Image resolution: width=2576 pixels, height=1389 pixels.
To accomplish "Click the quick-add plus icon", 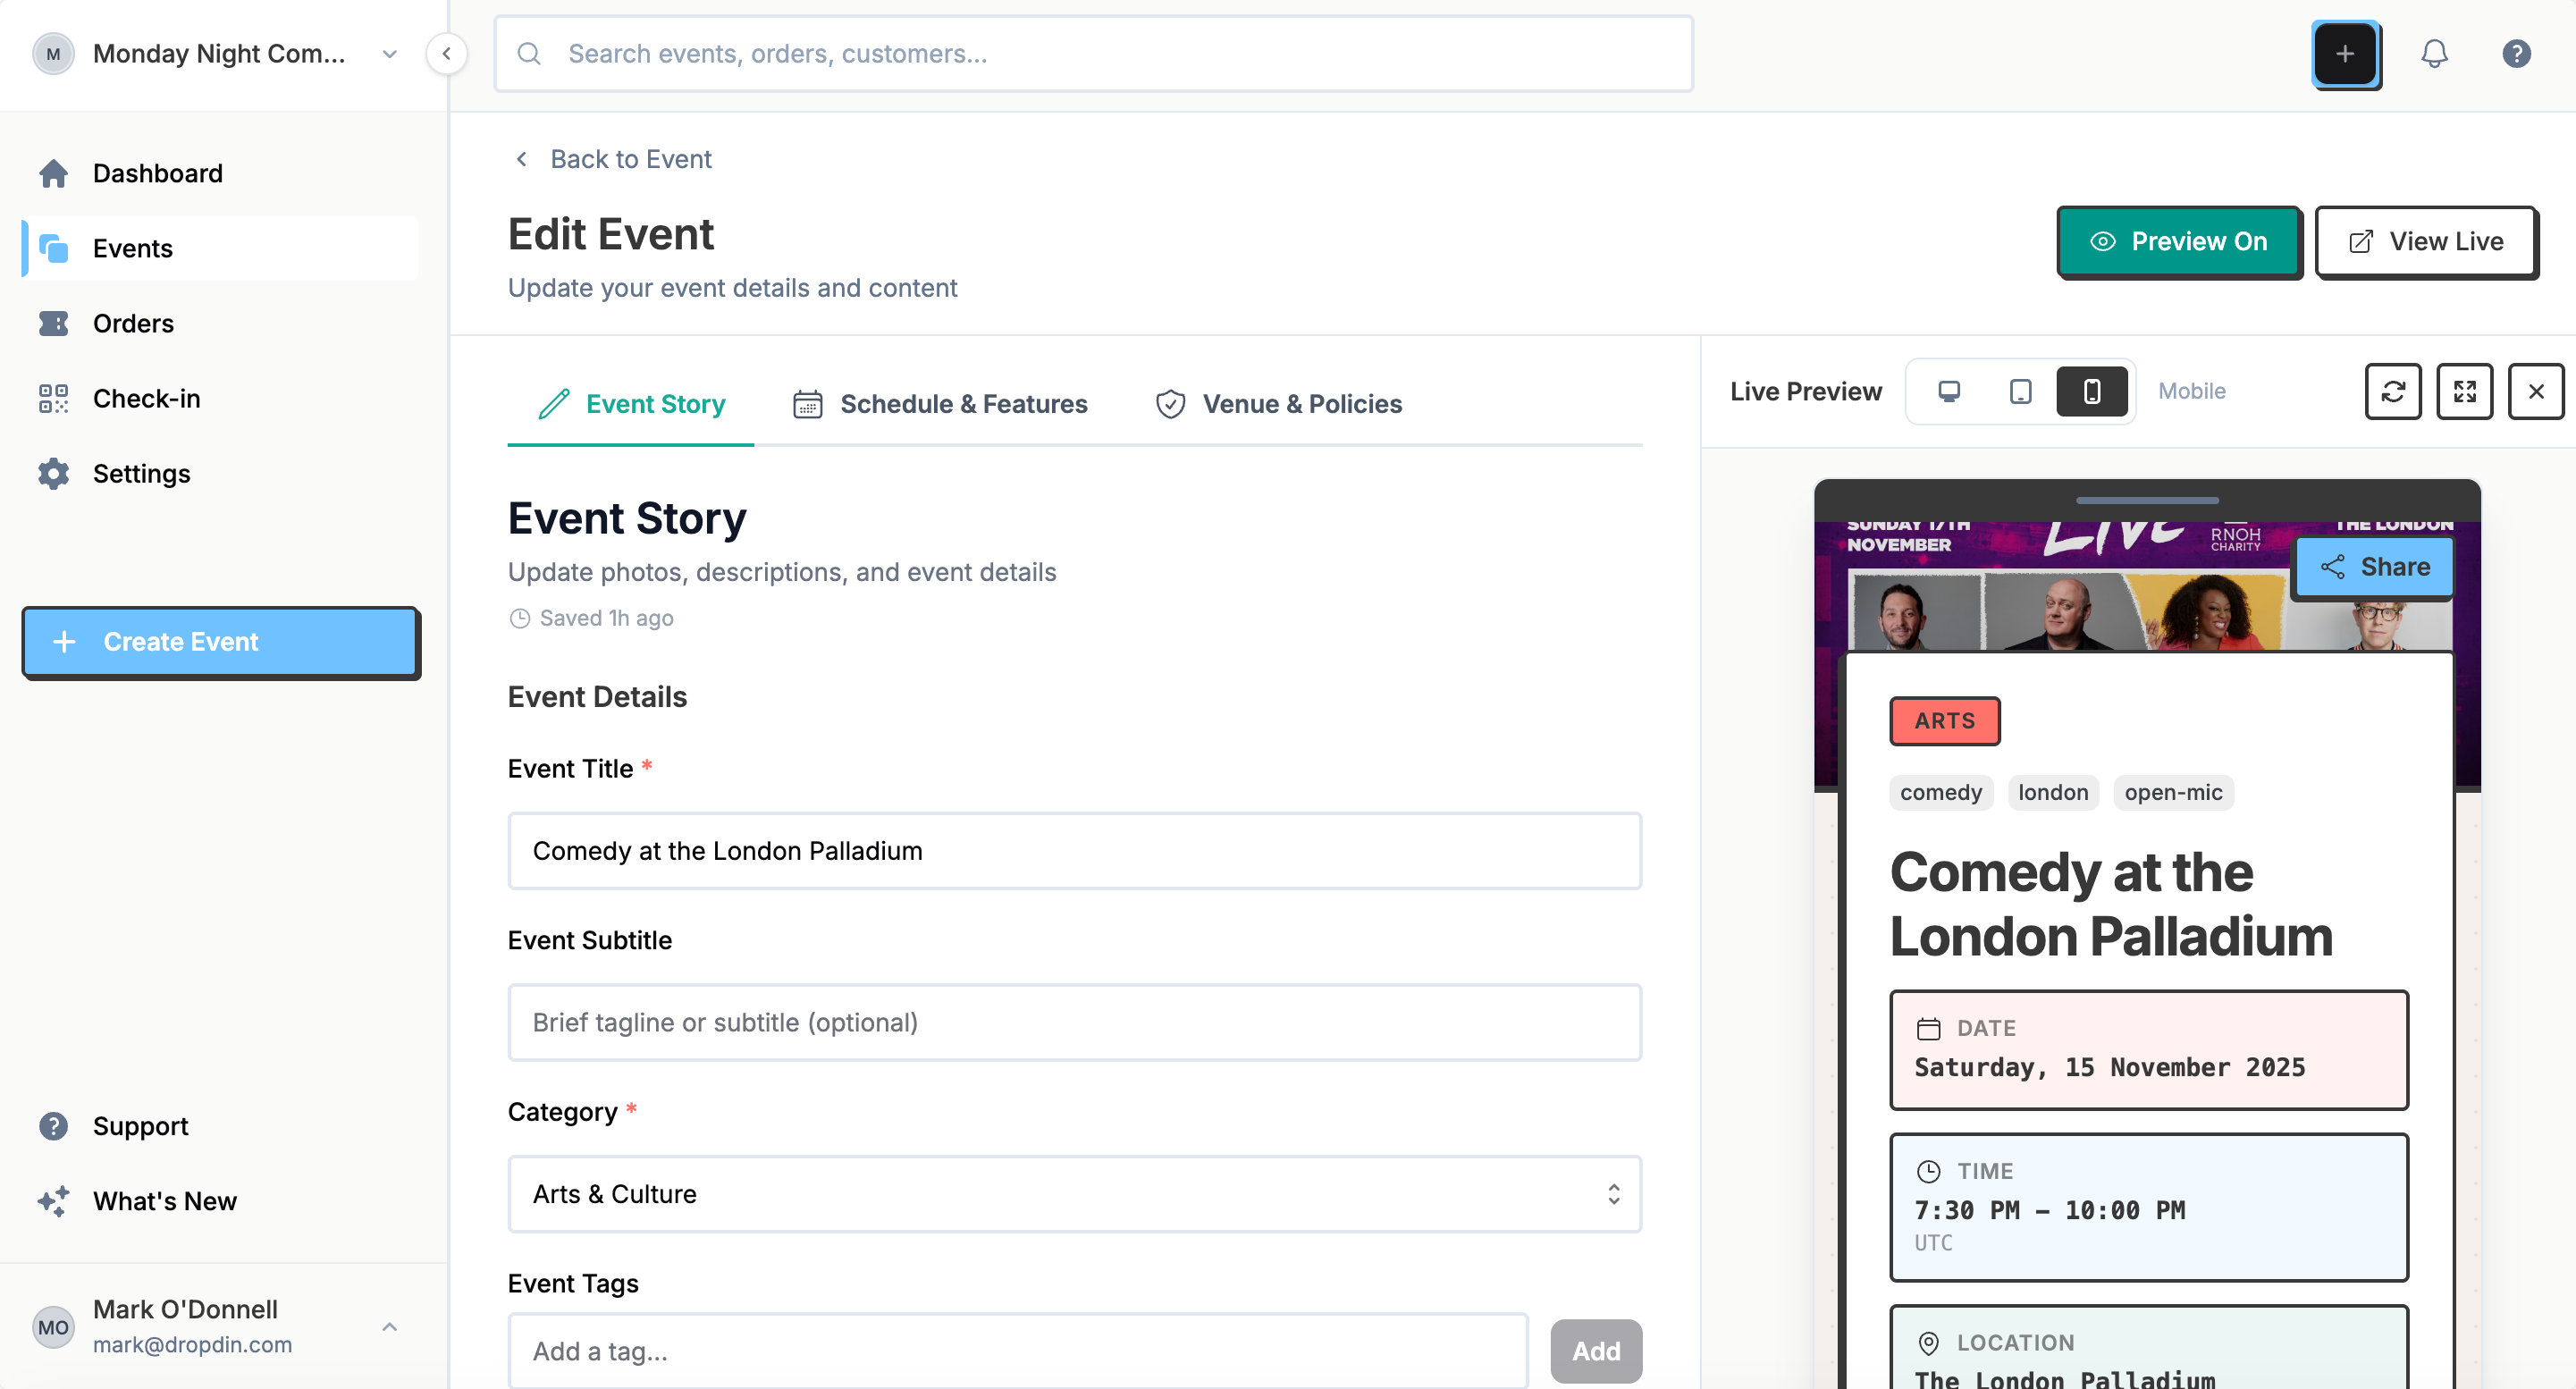I will coord(2346,54).
